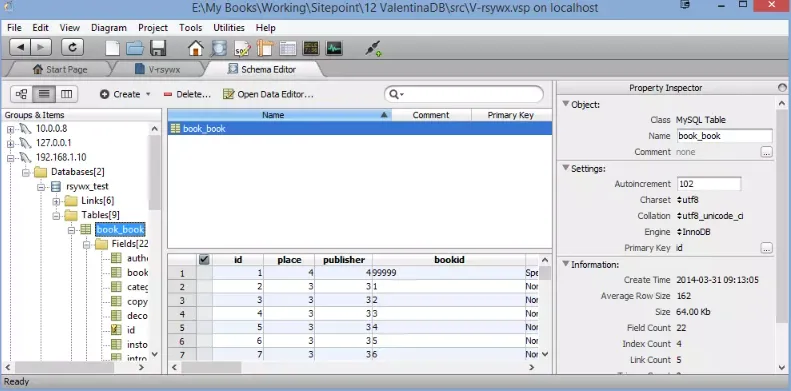Screen dimensions: 791x391
Task: Click the rsywx_test database icon
Action: click(56, 186)
